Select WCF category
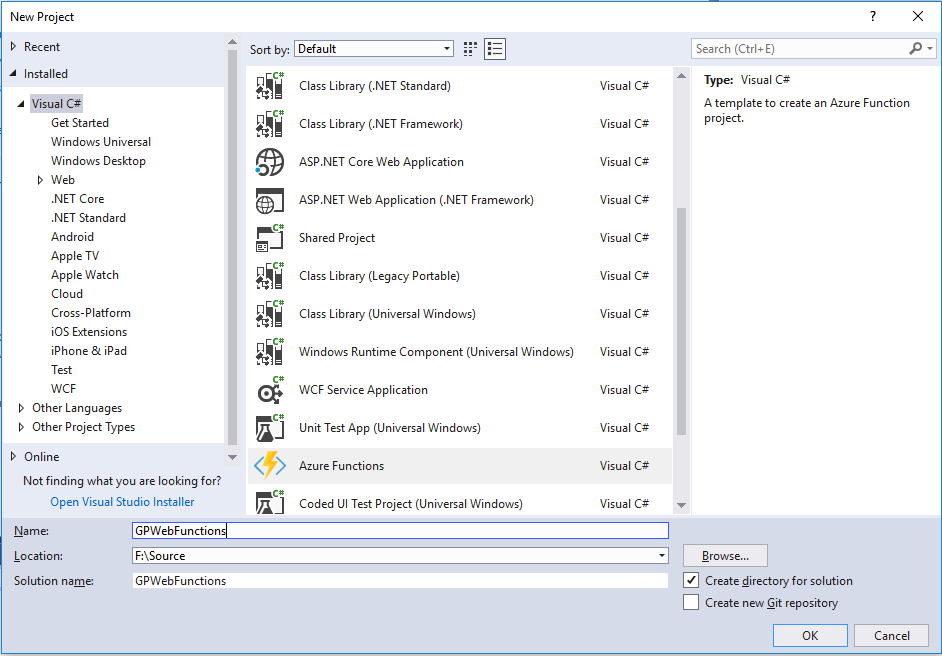The height and width of the screenshot is (656, 942). point(63,389)
